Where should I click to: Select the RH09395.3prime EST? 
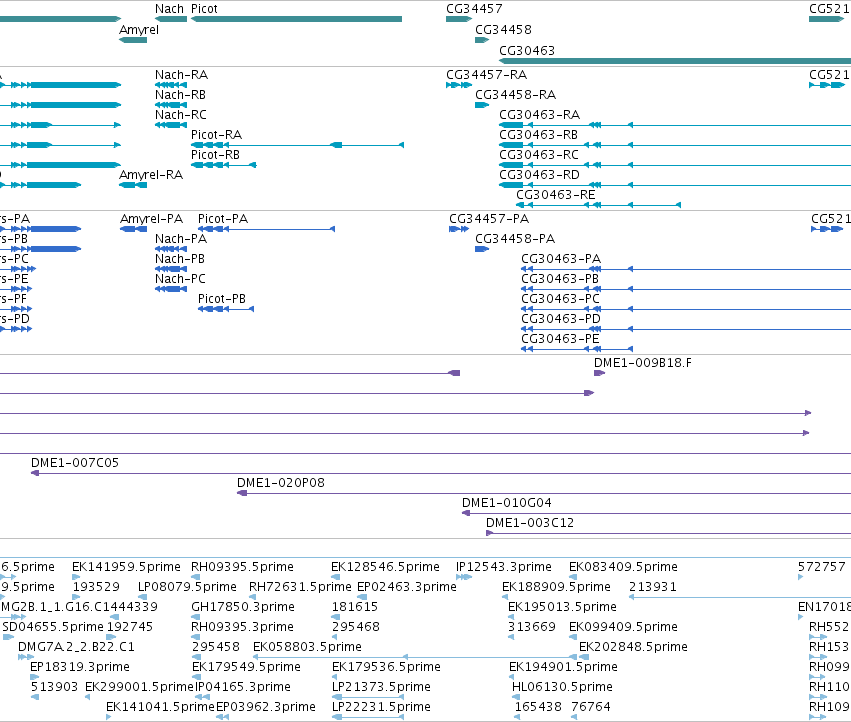tap(195, 637)
